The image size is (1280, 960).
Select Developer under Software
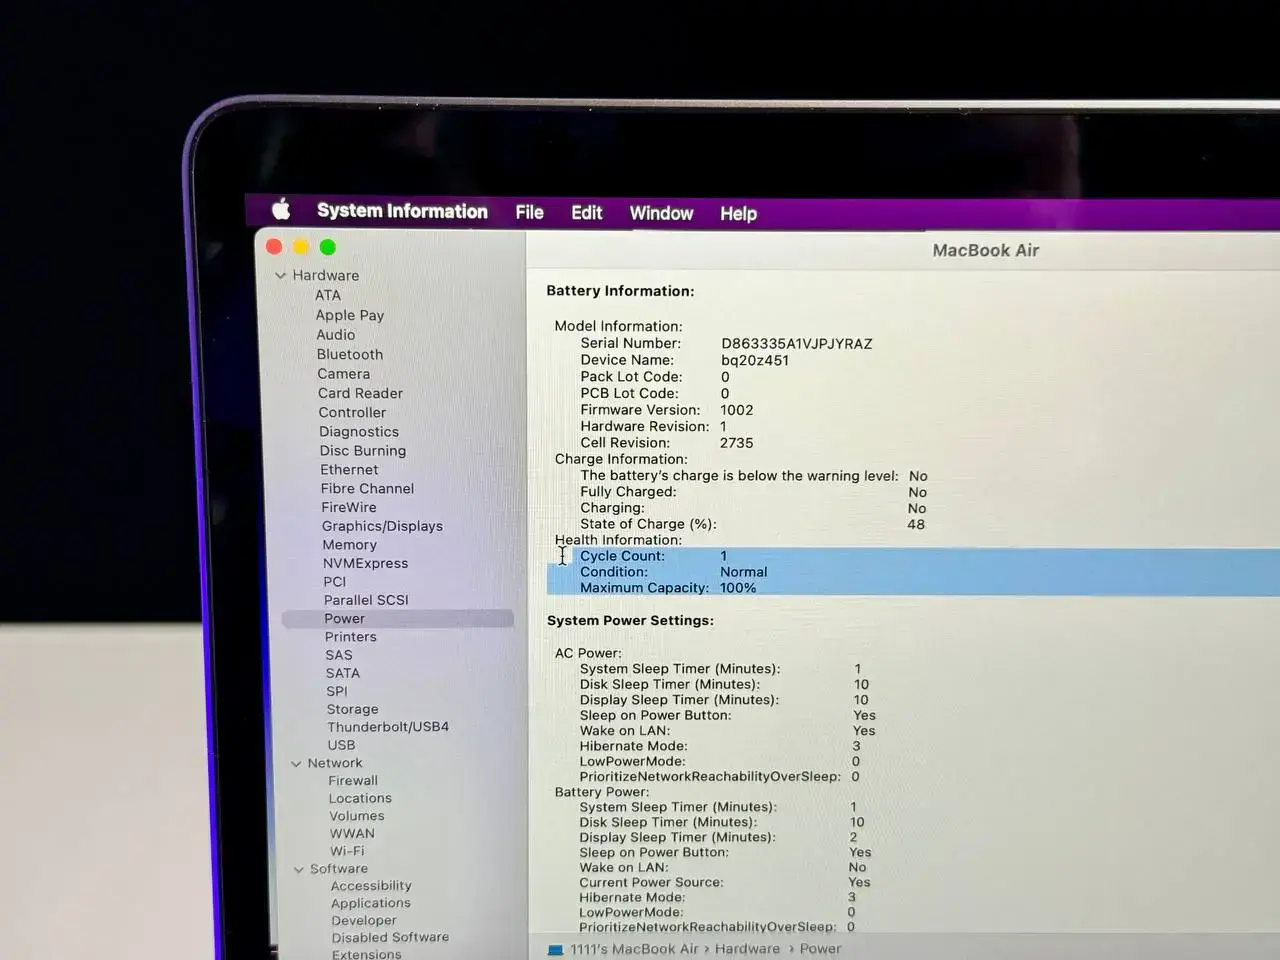click(364, 921)
